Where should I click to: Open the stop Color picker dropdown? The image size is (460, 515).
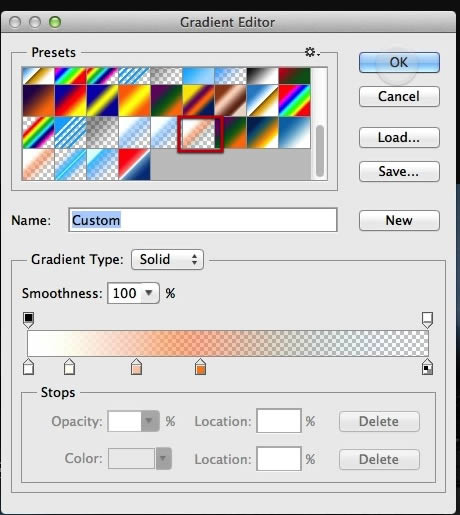(163, 459)
